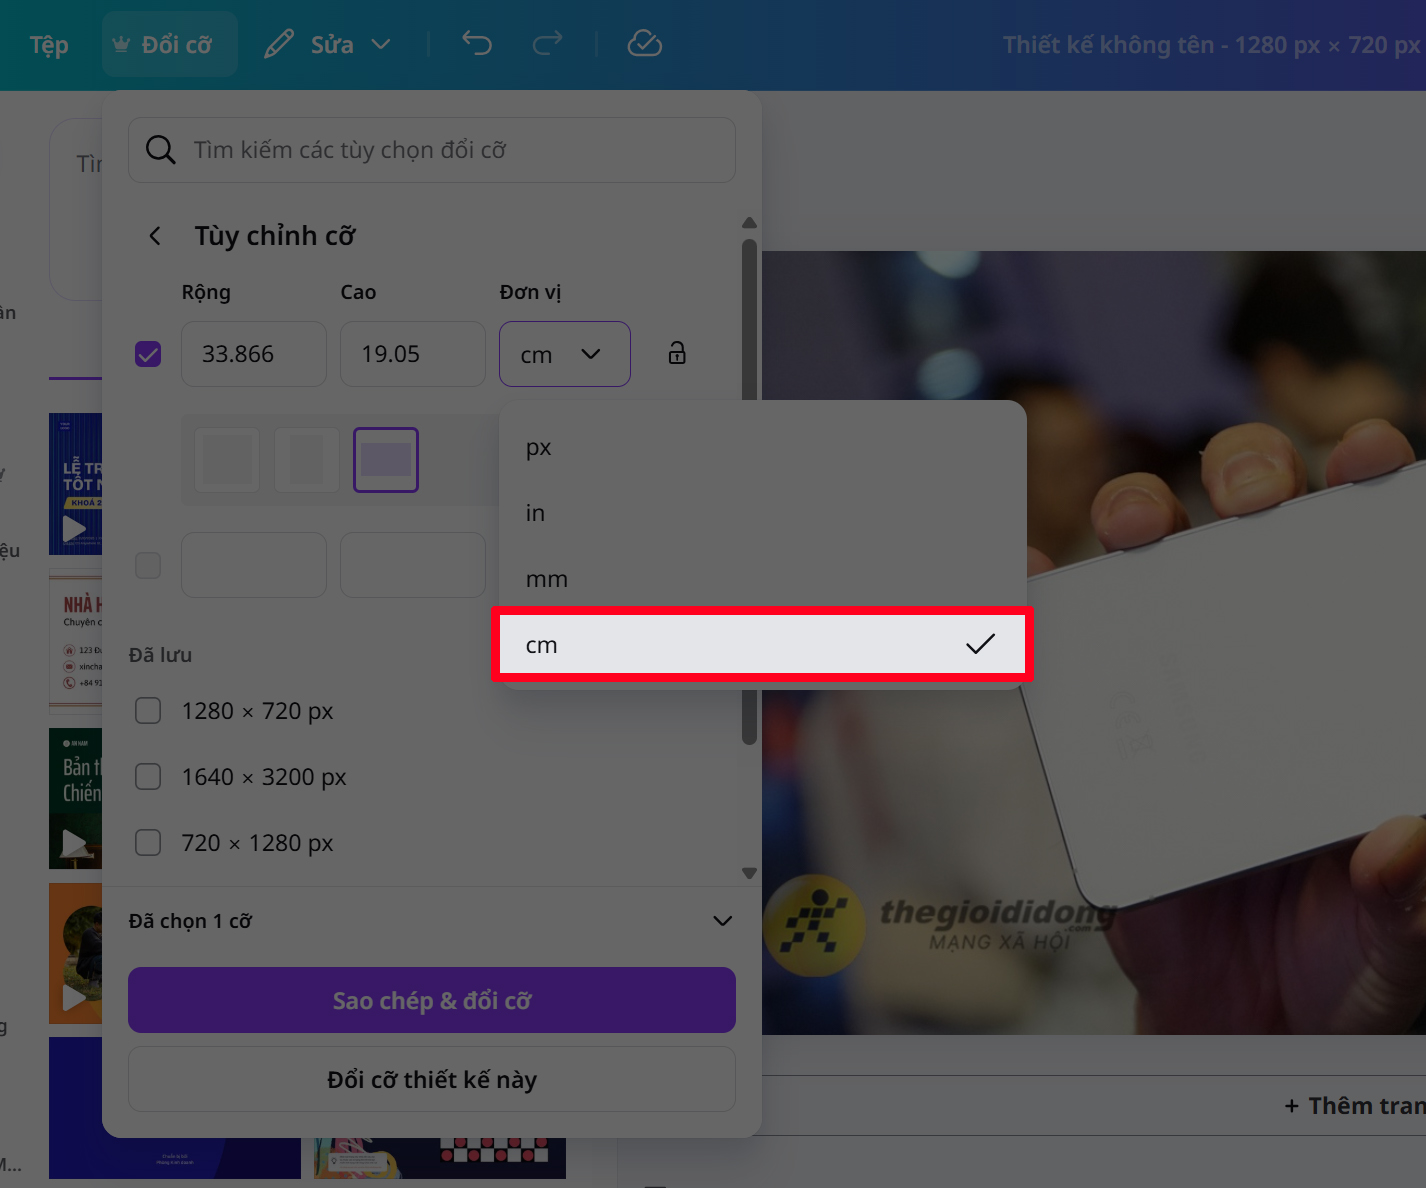Open the Đổi cỡ crown resize tool

pos(168,44)
